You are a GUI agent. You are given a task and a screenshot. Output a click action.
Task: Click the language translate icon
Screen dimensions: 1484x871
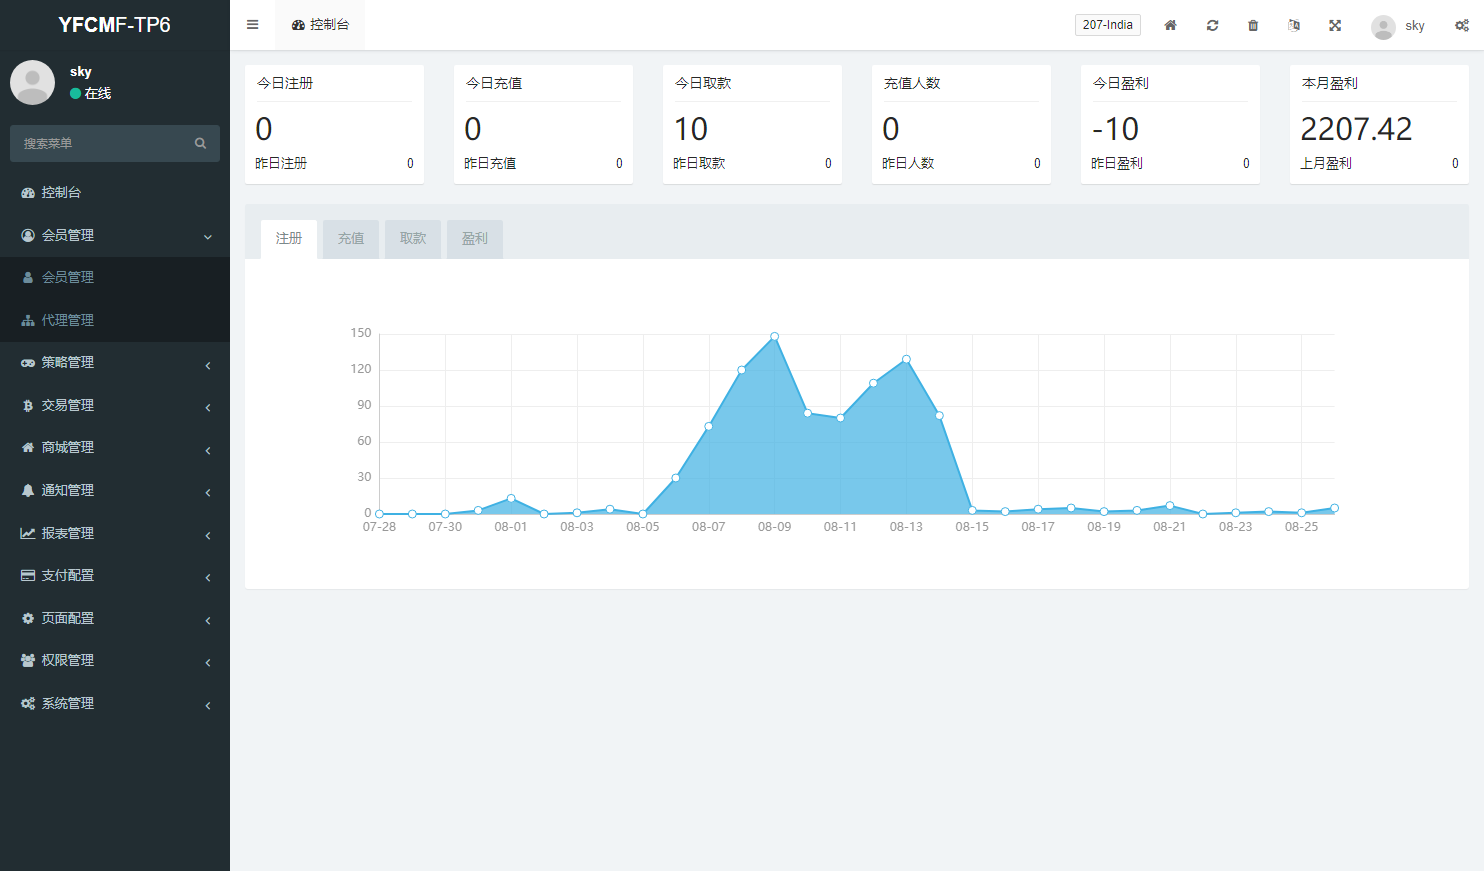tap(1294, 25)
